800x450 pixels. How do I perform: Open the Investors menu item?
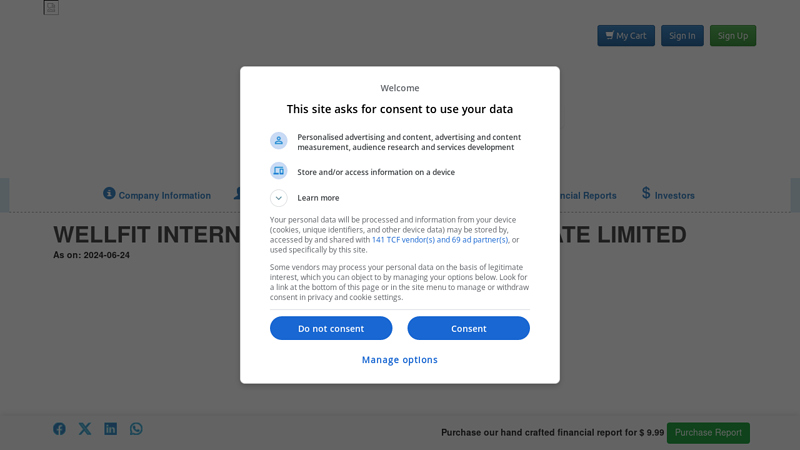click(x=674, y=196)
